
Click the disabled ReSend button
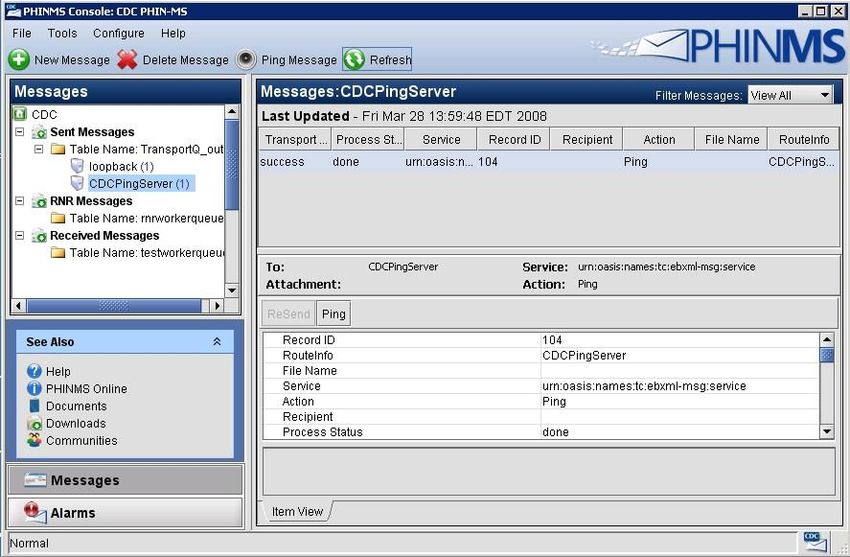tap(288, 314)
